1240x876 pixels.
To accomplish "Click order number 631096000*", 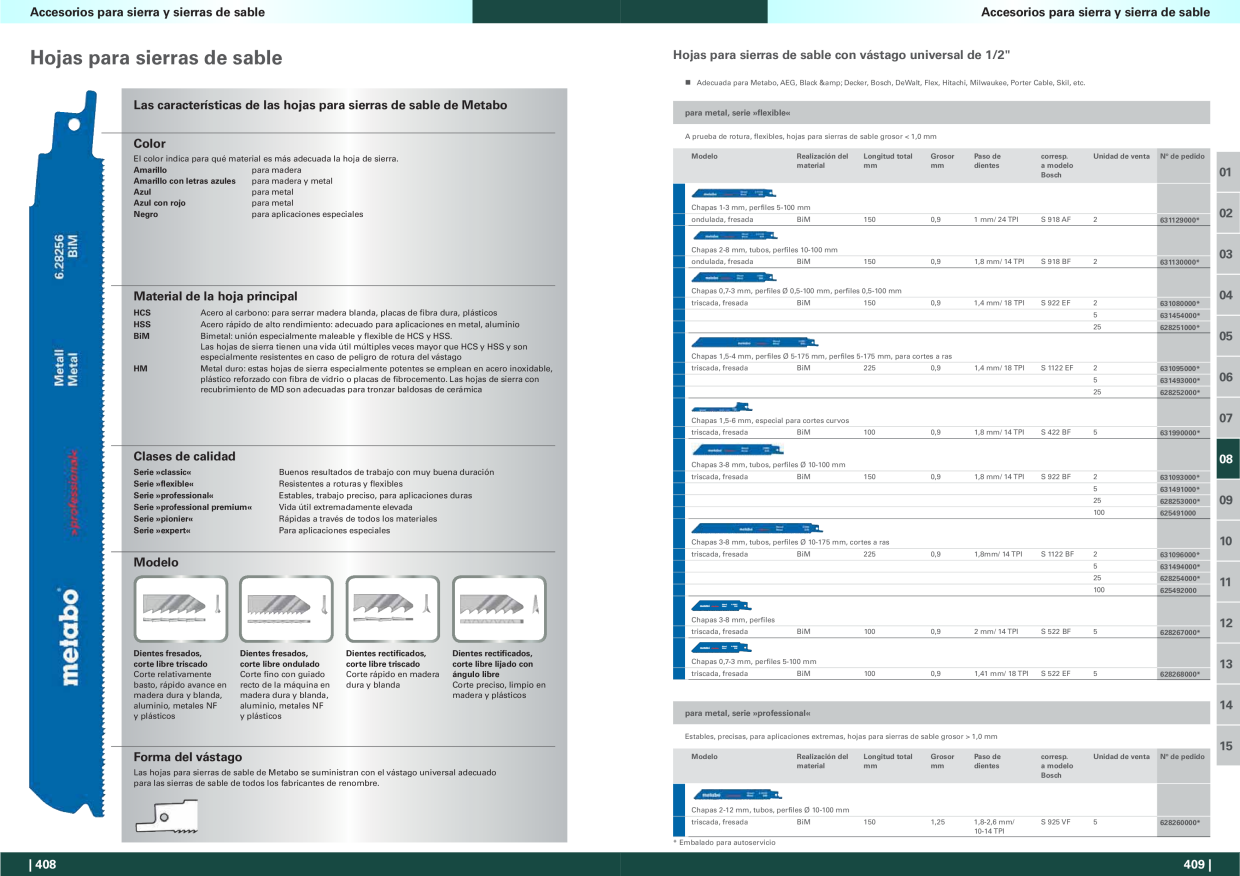I will click(1179, 554).
